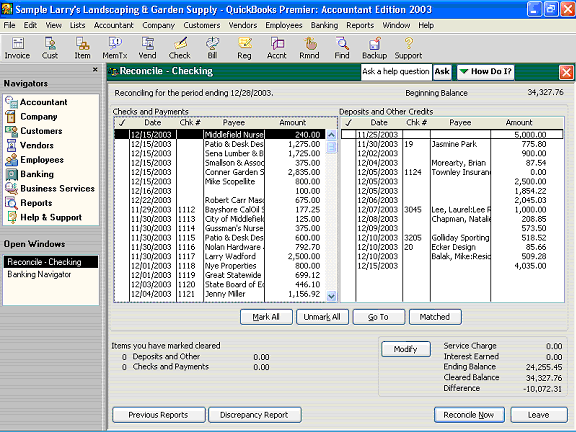Mark the Ecker Design 85.66 deposit cleared
Screen dimensions: 576x432
[348, 247]
